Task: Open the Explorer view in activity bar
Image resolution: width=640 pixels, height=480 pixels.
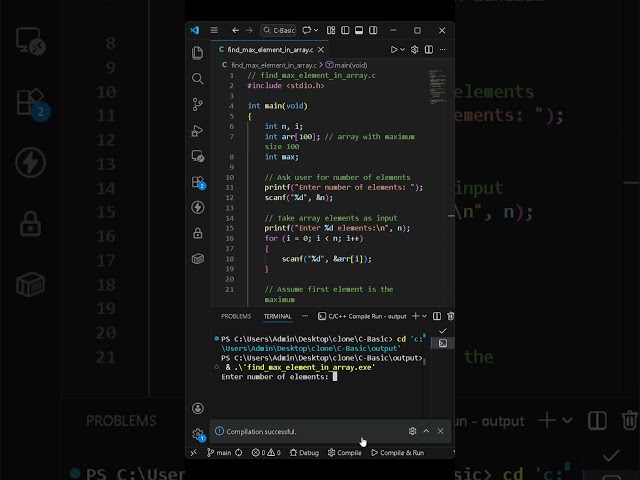Action: click(198, 53)
